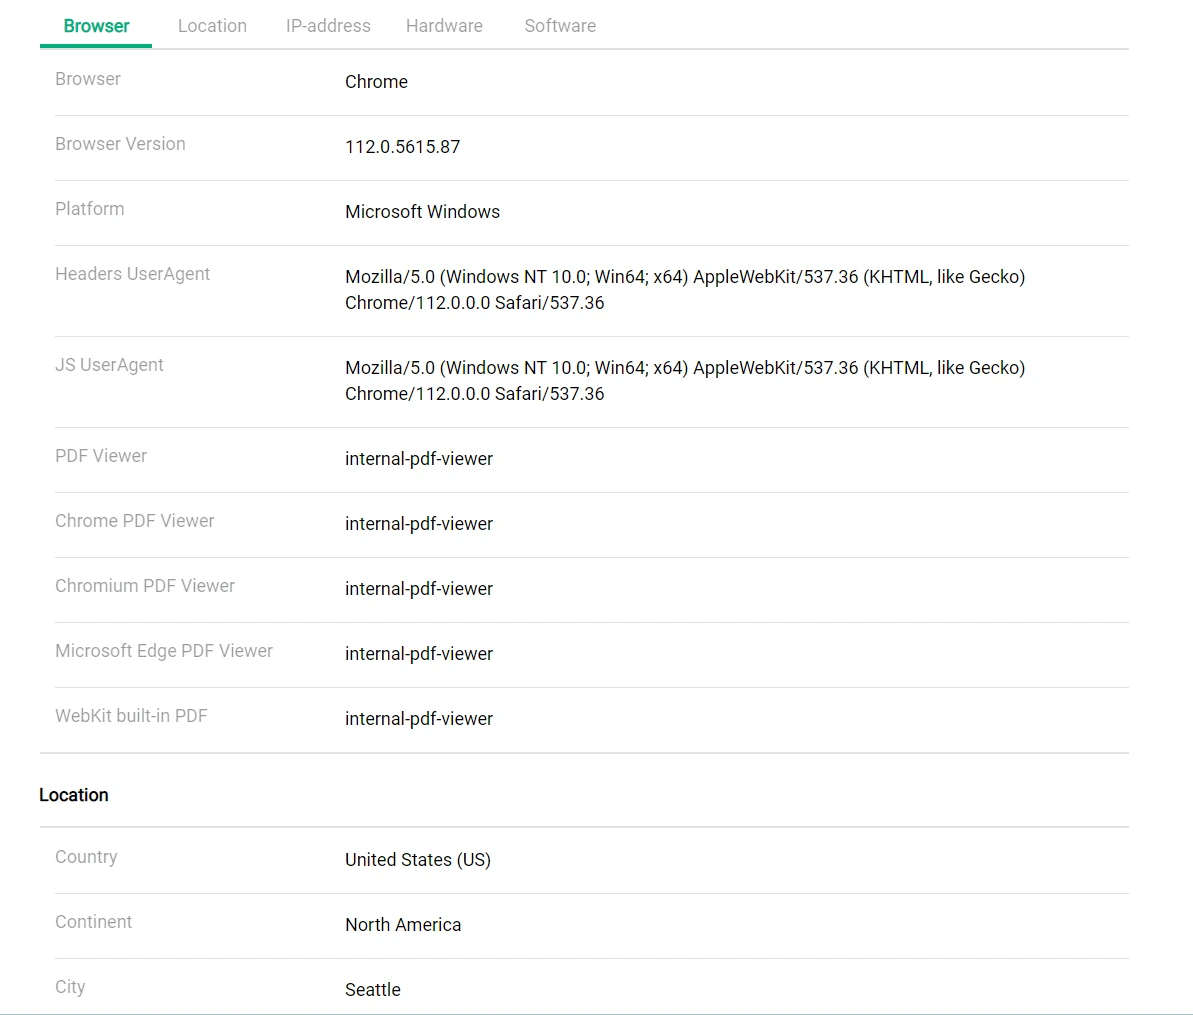1193x1015 pixels.
Task: Click the PDF Viewer row label
Action: (101, 456)
